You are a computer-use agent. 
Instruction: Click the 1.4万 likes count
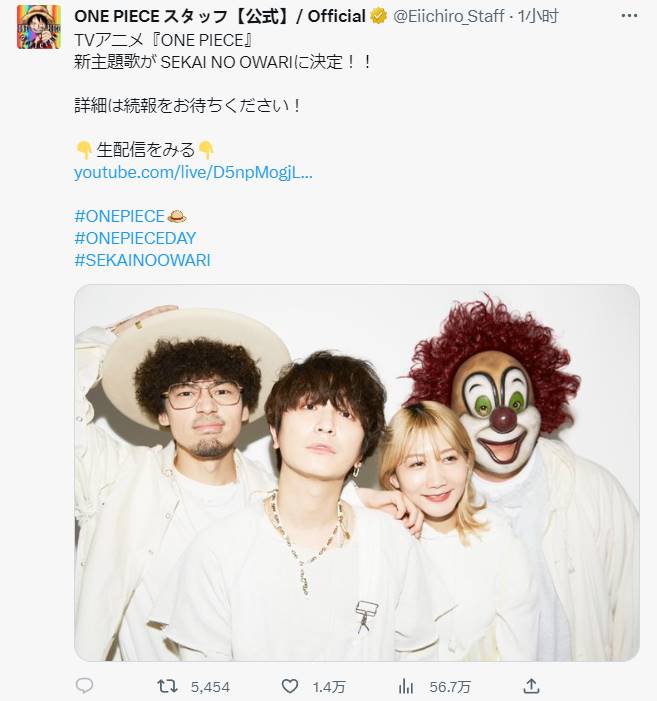pyautogui.click(x=329, y=687)
